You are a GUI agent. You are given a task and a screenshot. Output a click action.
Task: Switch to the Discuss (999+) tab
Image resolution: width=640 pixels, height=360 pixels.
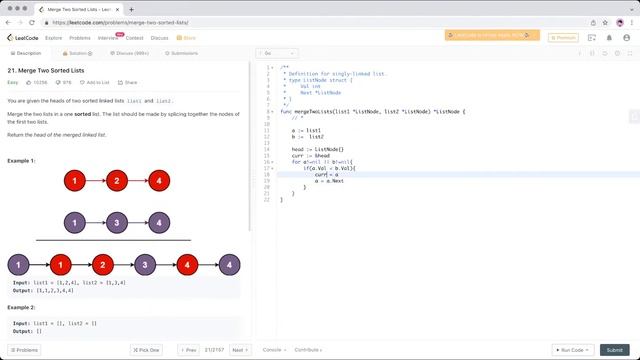[129, 53]
